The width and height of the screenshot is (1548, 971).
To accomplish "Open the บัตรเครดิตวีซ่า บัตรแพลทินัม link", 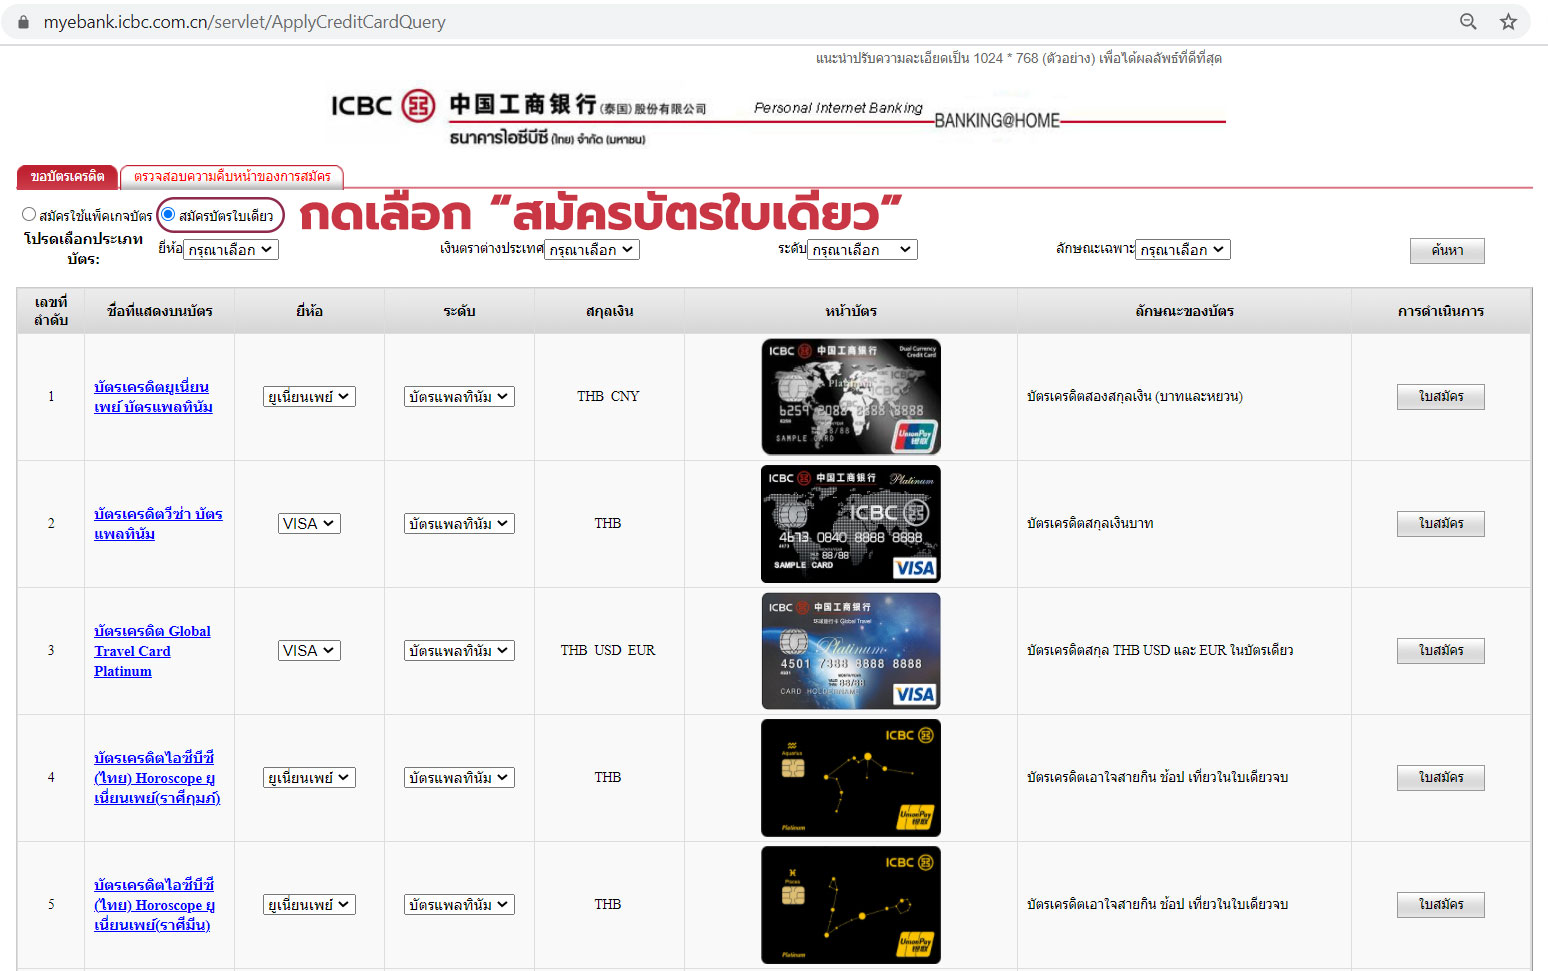I will (158, 523).
